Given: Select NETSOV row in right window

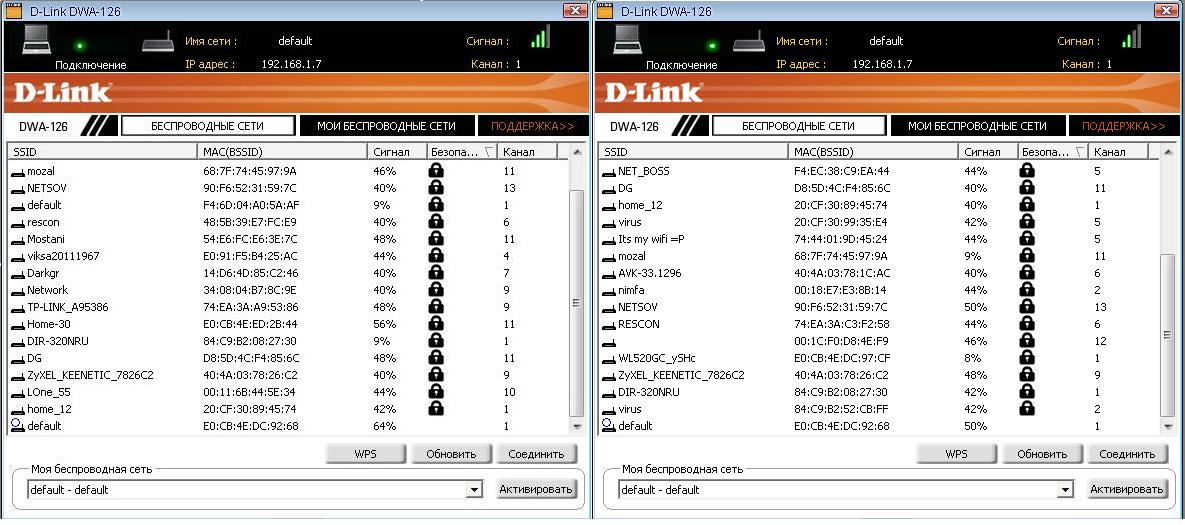Looking at the screenshot, I should click(878, 307).
